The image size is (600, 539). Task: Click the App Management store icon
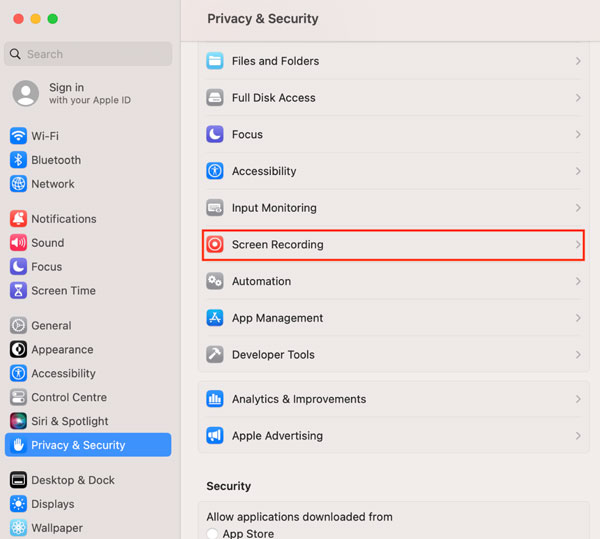click(x=215, y=318)
